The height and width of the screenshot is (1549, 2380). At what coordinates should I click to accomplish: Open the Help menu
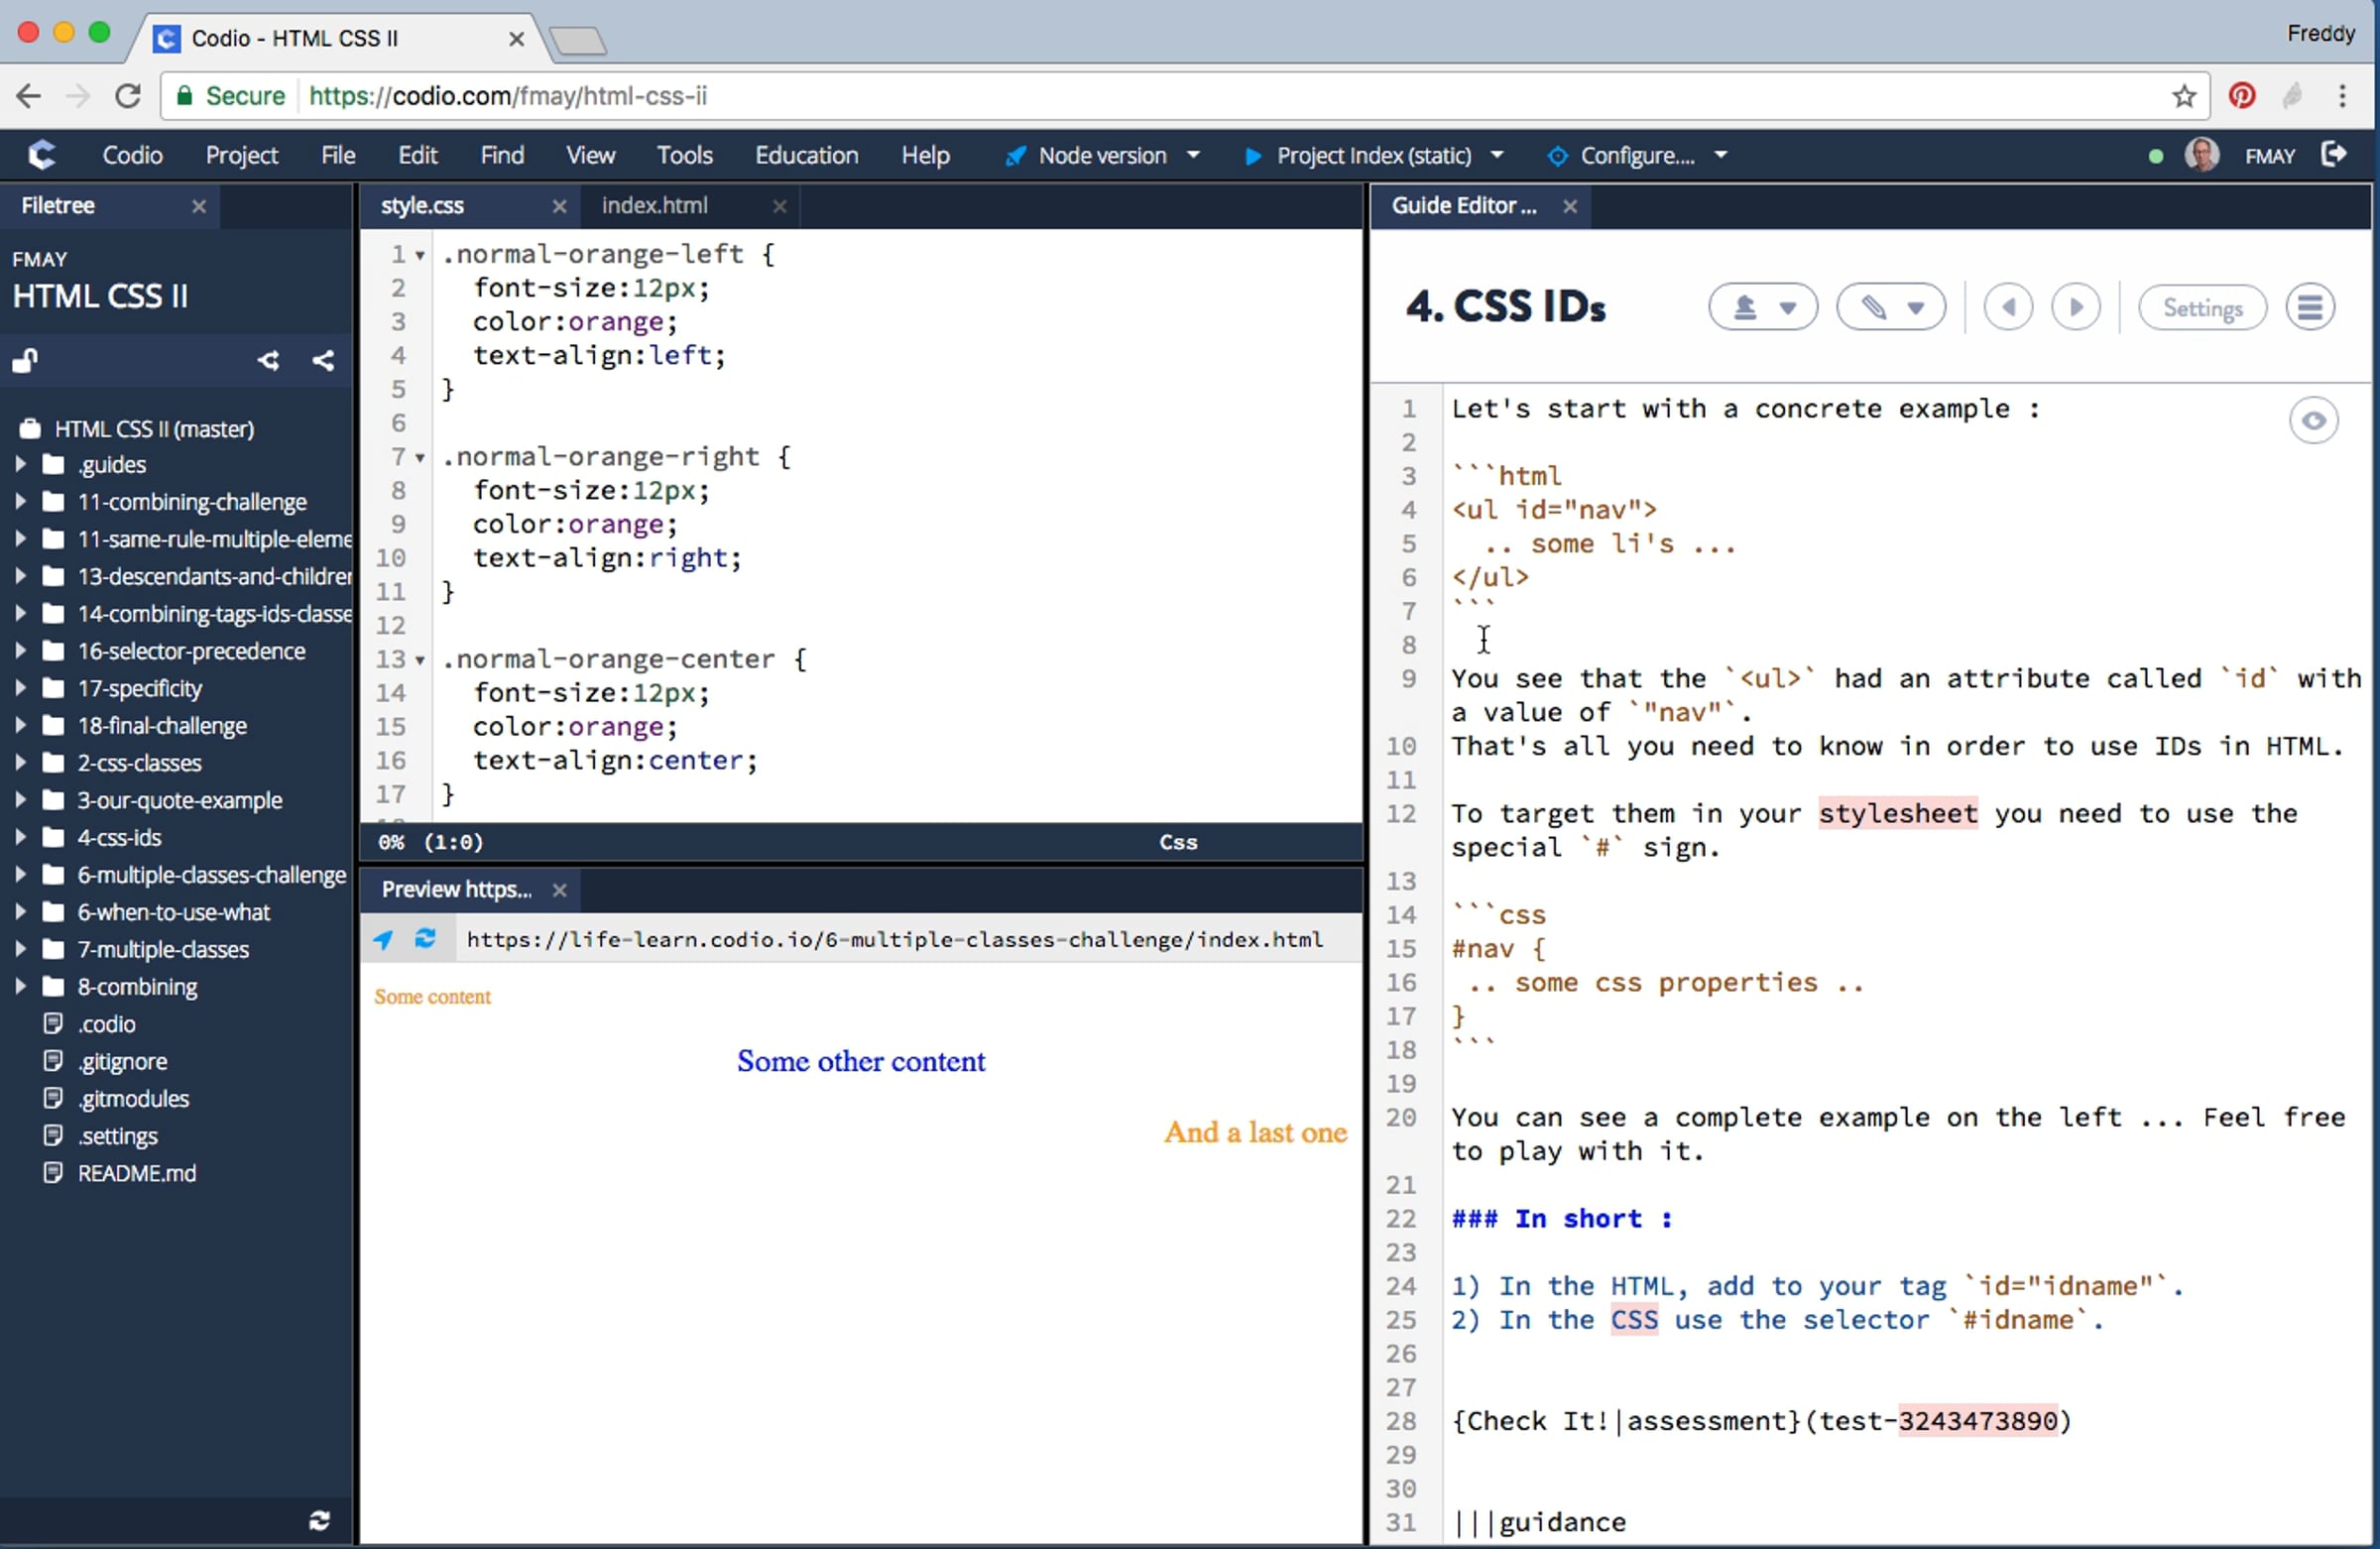pos(926,155)
